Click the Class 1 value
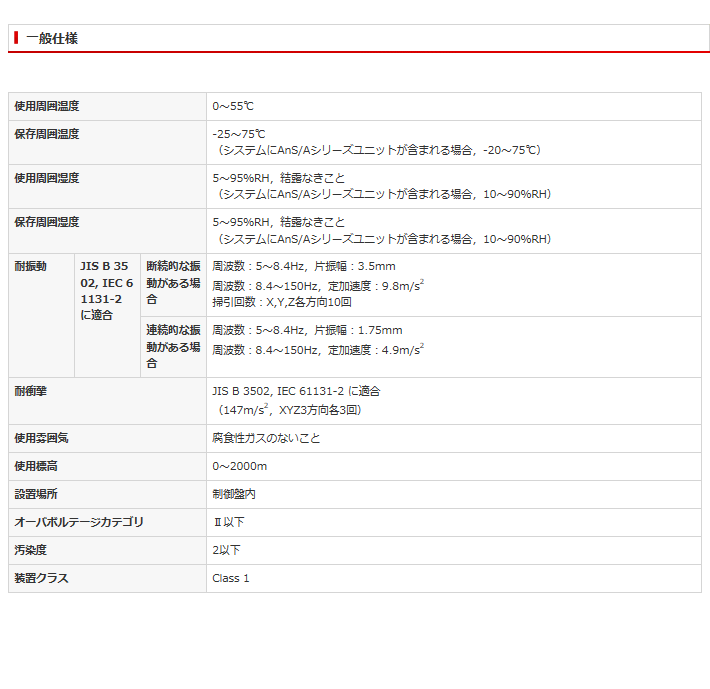Image resolution: width=710 pixels, height=689 pixels. 230,578
